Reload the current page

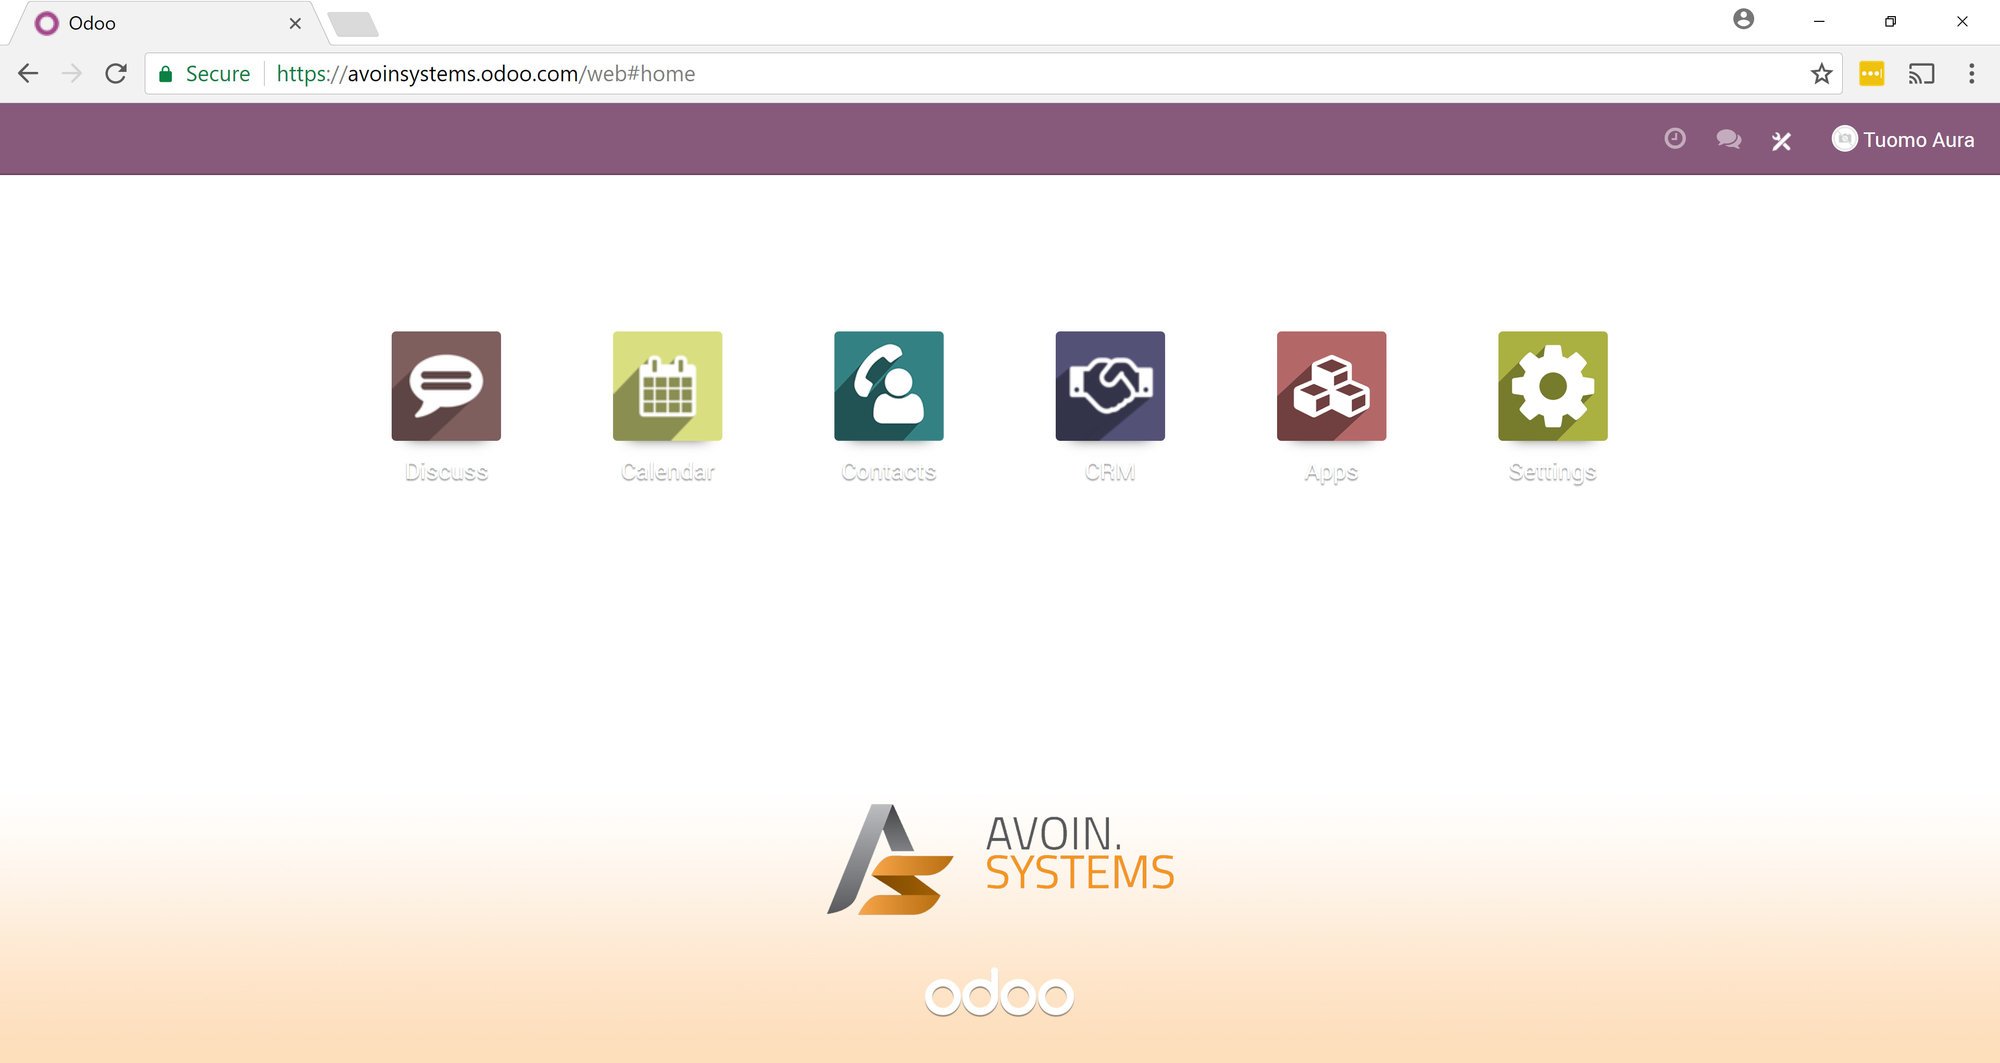116,74
